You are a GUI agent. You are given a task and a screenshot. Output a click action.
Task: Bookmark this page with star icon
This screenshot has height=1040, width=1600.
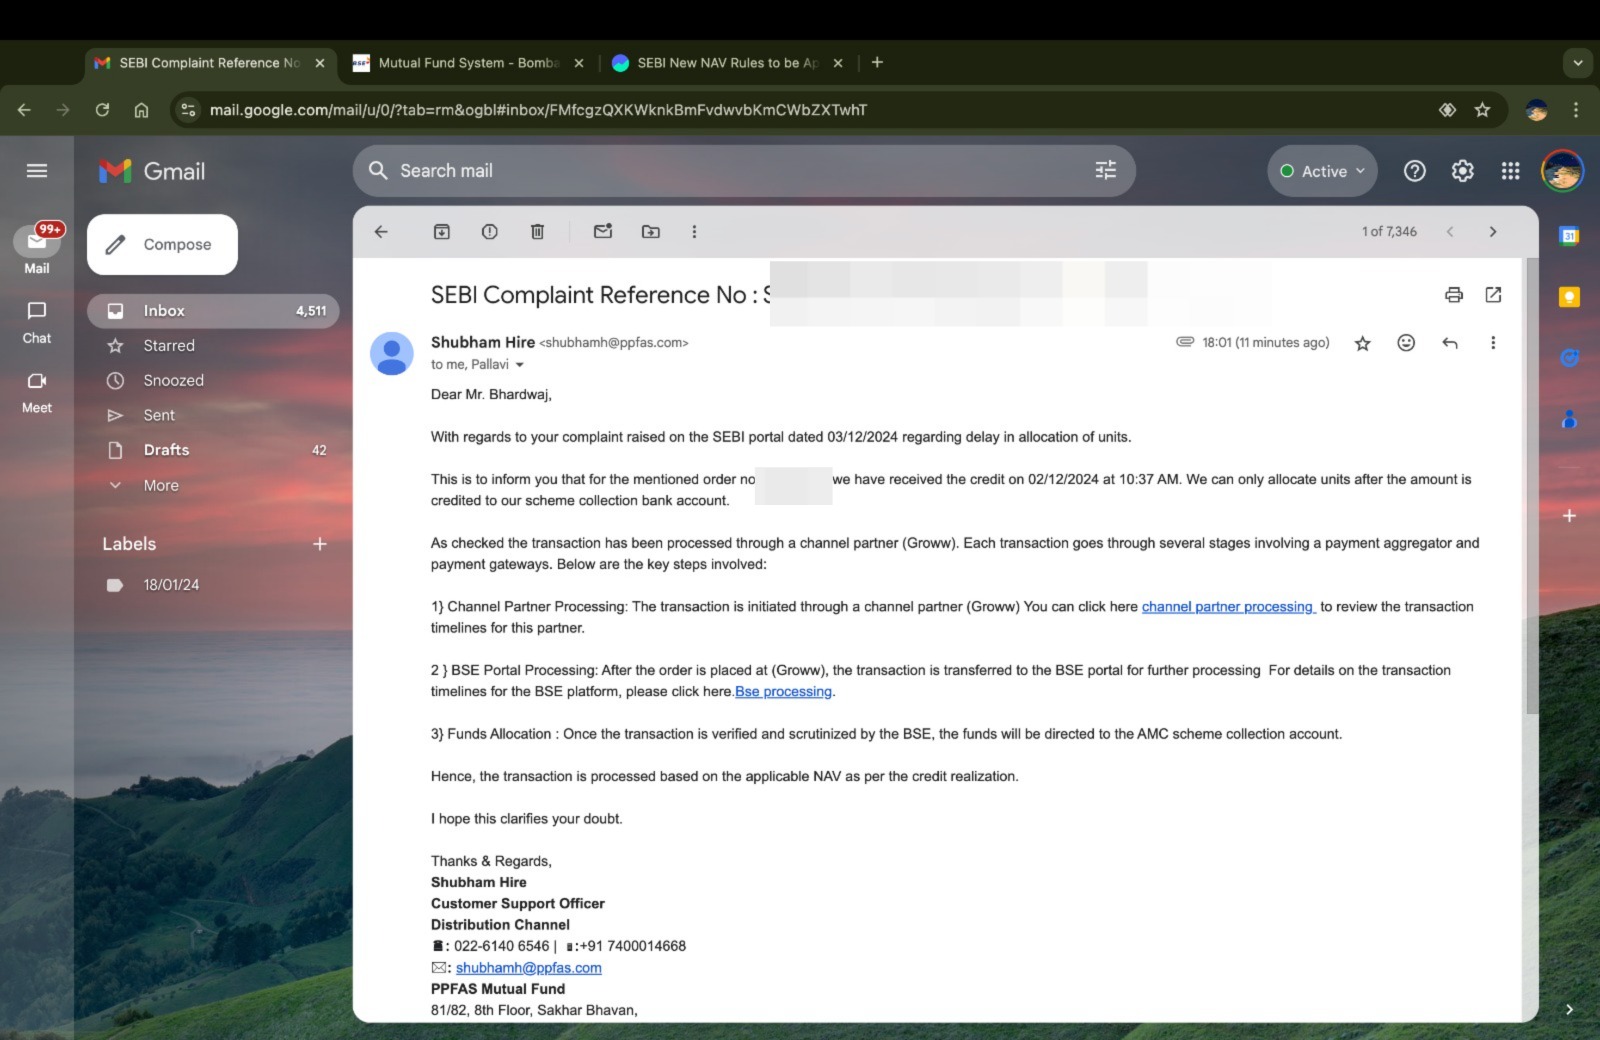click(x=1482, y=110)
